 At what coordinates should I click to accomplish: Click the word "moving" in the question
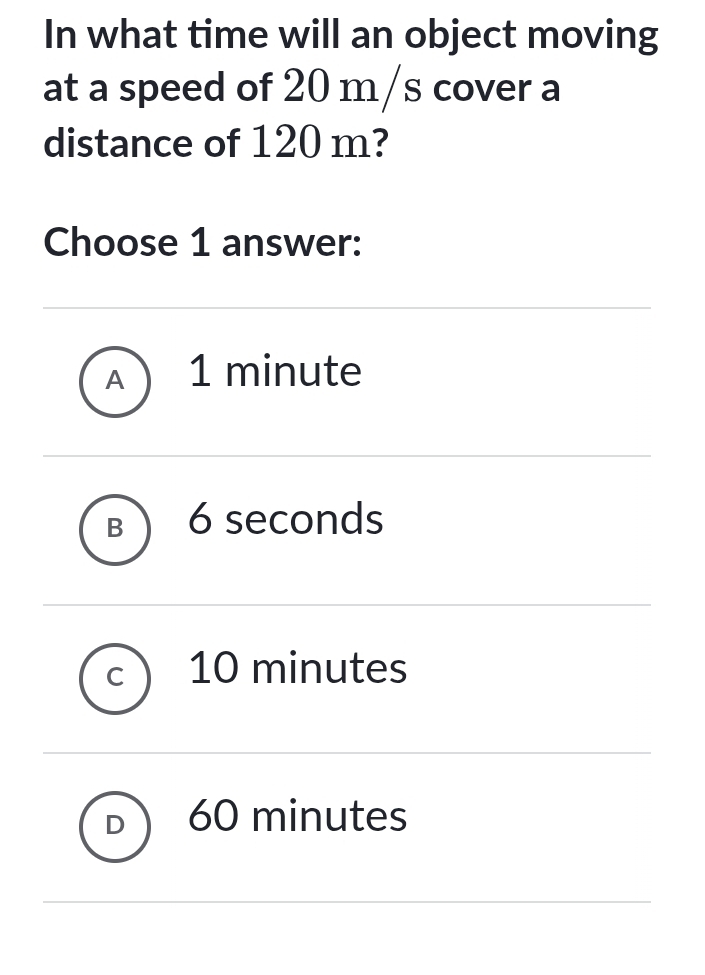pos(593,36)
